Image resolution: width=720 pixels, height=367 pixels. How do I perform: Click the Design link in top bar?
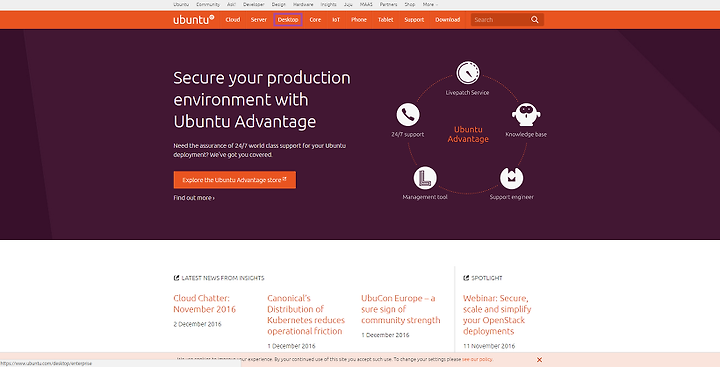pos(279,5)
